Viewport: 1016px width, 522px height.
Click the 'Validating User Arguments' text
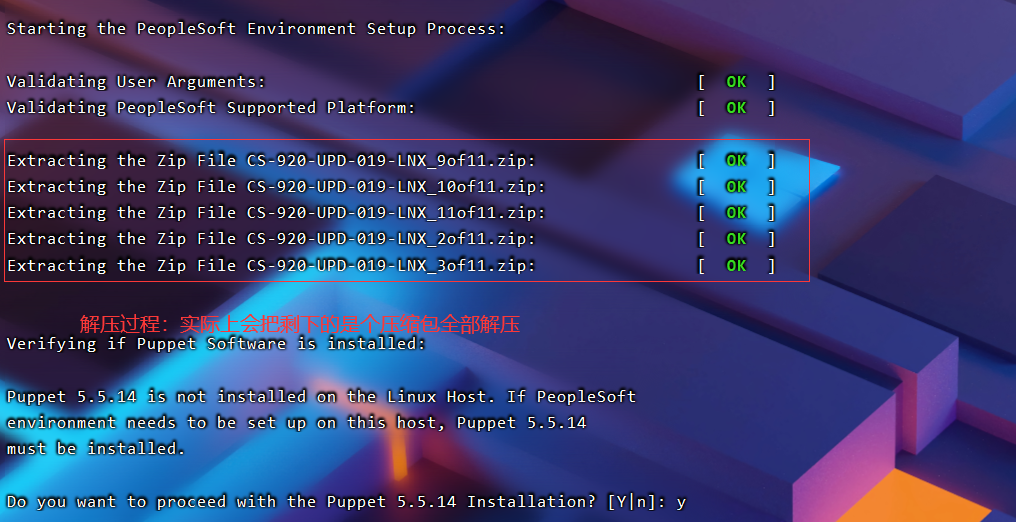136,82
